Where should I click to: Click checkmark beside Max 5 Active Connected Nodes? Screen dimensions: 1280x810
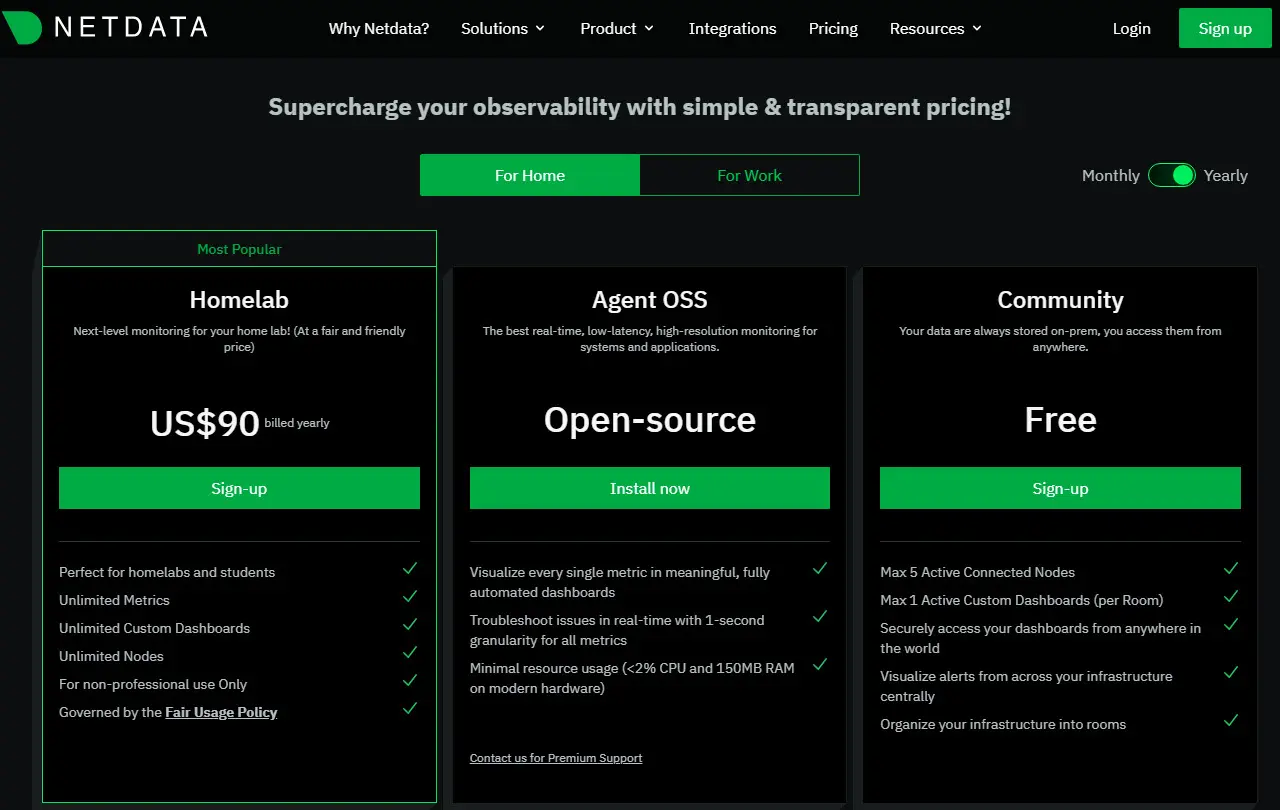click(x=1230, y=569)
